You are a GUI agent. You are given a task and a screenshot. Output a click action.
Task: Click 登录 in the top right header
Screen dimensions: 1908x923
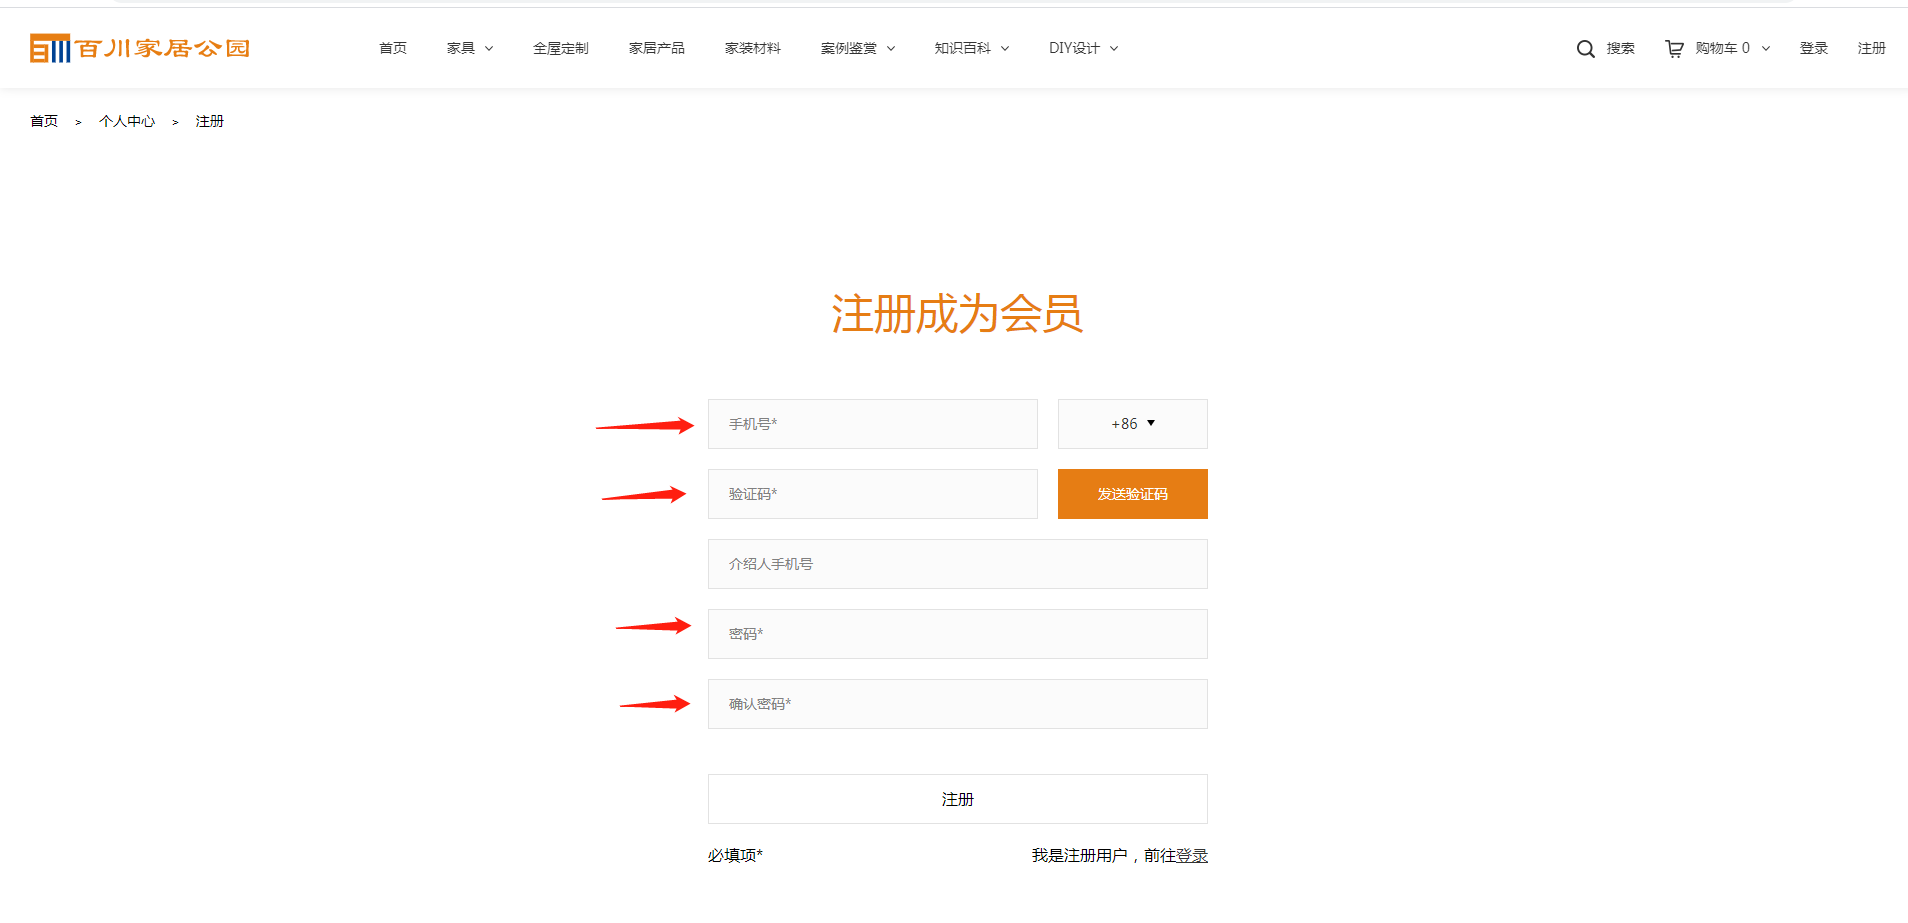click(x=1813, y=48)
